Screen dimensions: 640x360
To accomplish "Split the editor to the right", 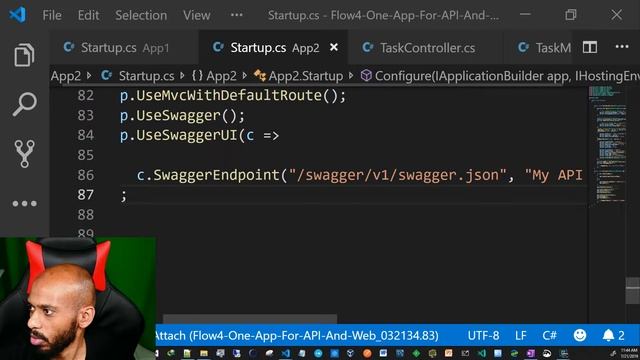I will 590,47.
